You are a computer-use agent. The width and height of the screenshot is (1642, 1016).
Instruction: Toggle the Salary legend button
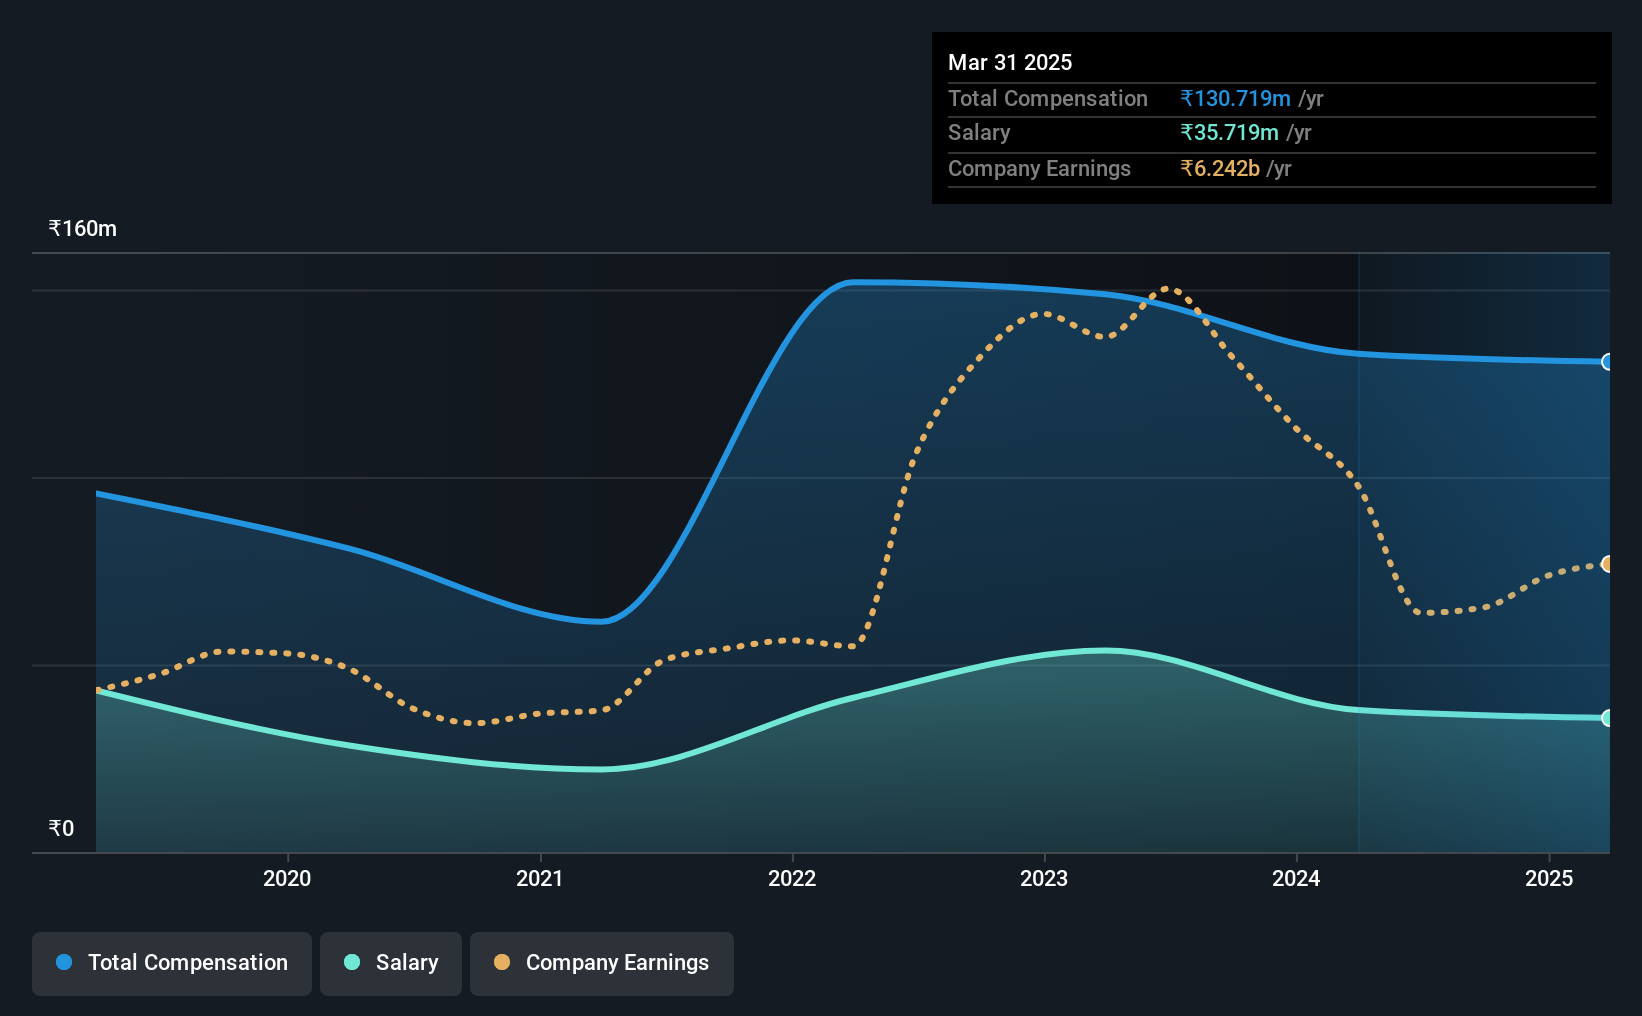391,963
